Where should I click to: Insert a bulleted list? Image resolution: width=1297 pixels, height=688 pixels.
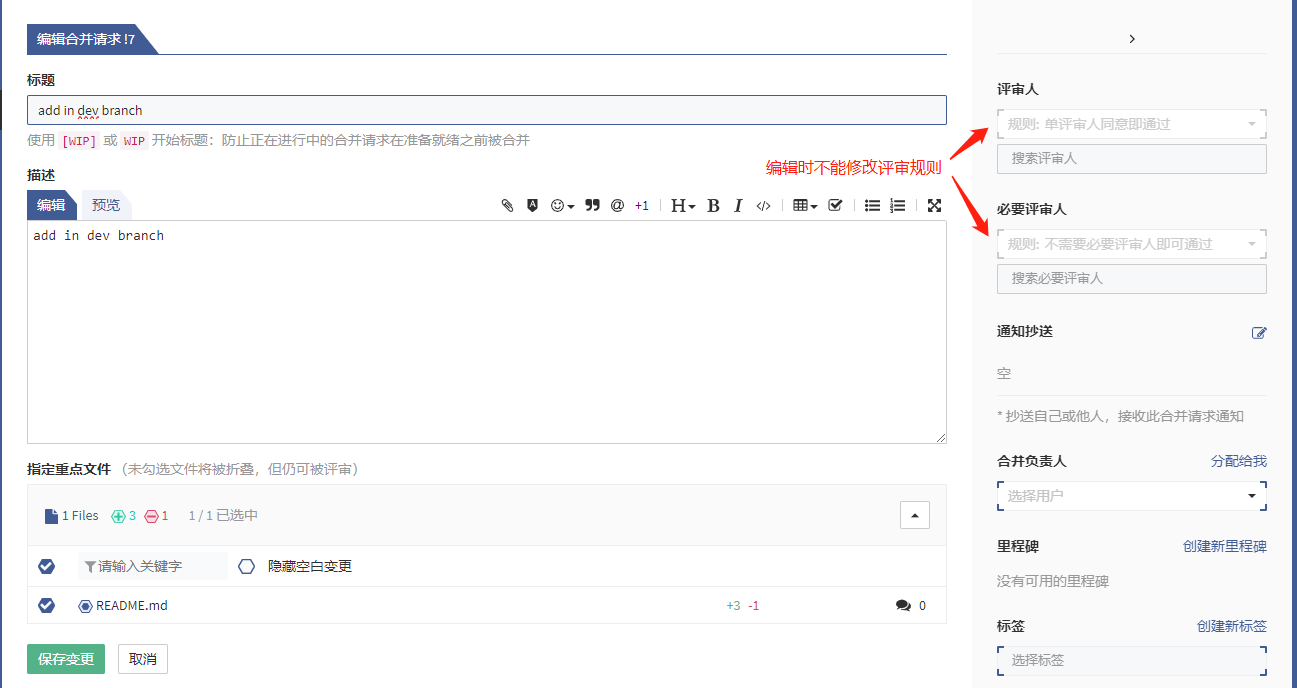pos(872,205)
